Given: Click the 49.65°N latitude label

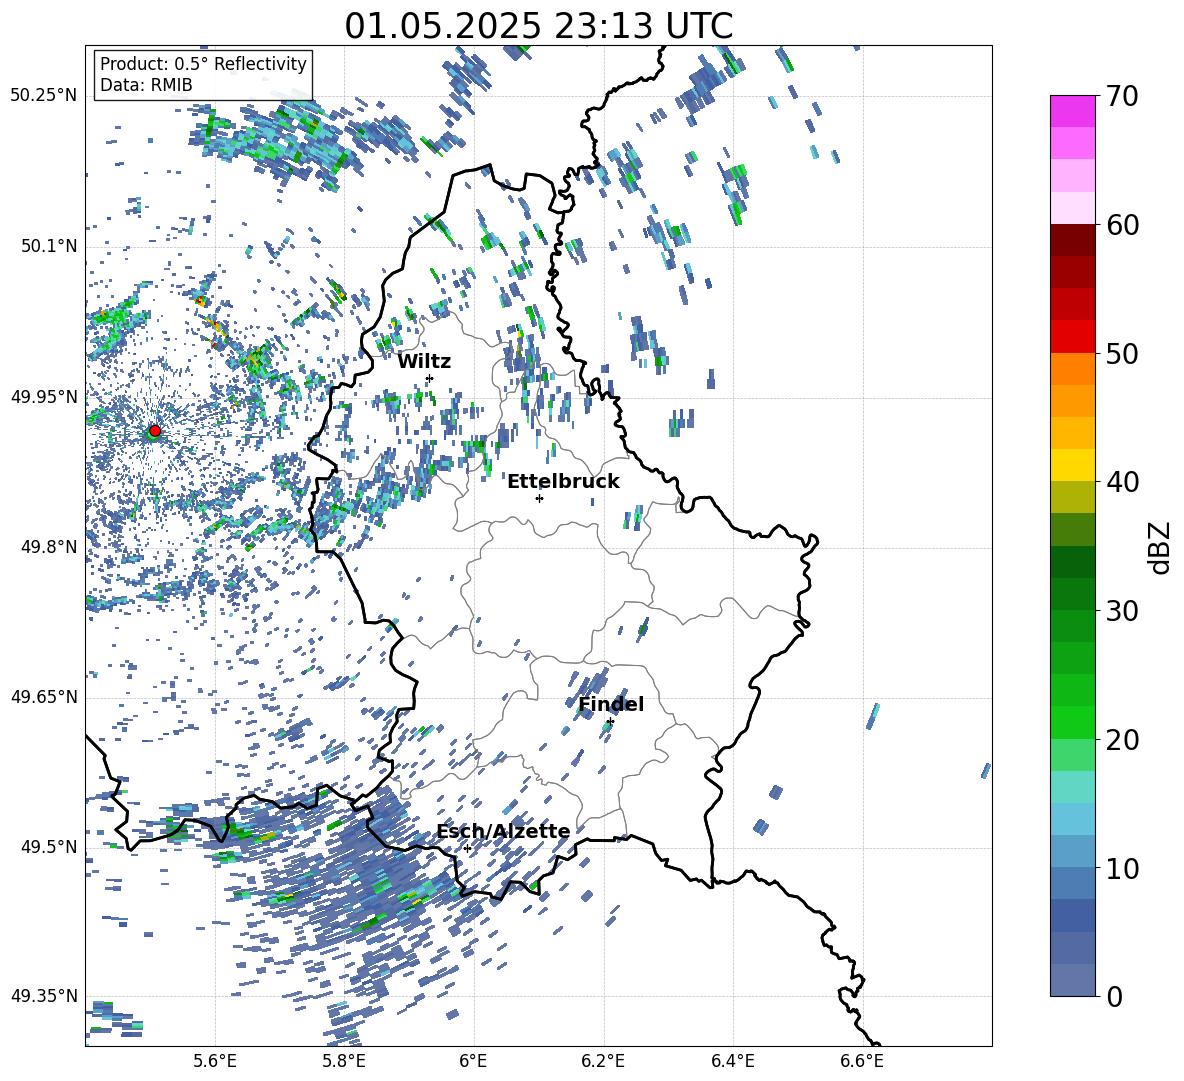Looking at the screenshot, I should pyautogui.click(x=44, y=696).
